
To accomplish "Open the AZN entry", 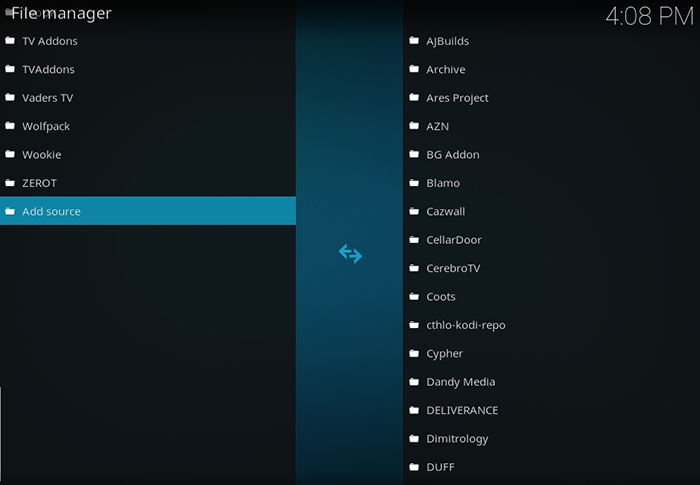I will coord(551,126).
